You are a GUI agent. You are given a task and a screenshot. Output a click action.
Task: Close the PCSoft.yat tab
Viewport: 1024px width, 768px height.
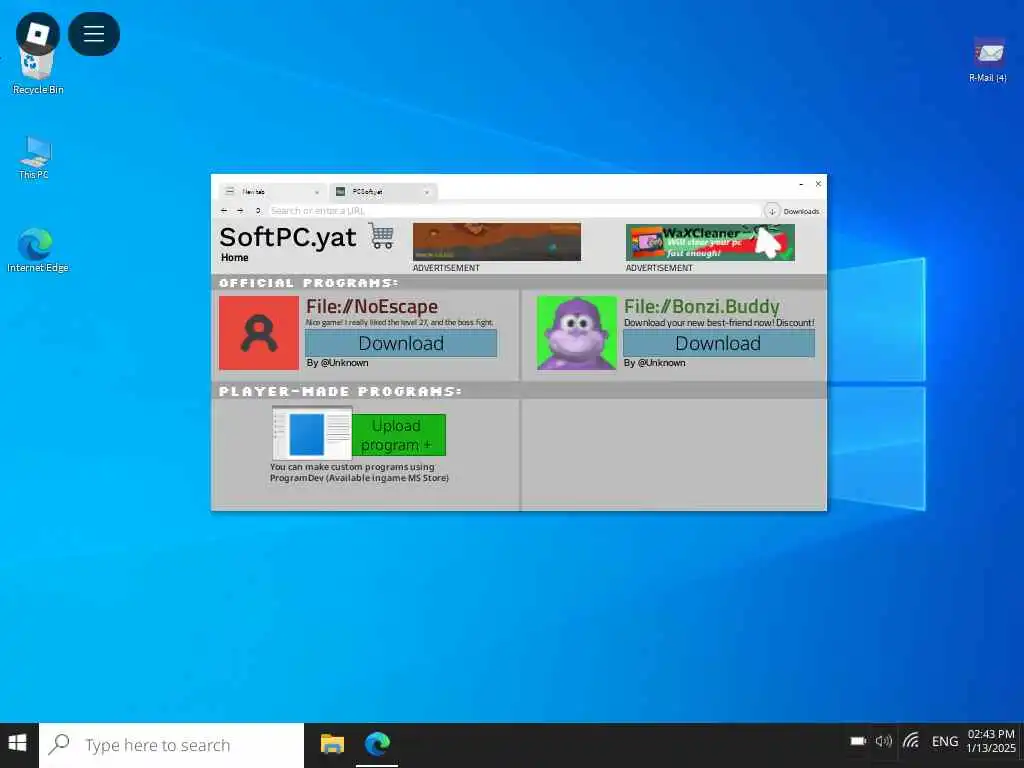click(427, 192)
